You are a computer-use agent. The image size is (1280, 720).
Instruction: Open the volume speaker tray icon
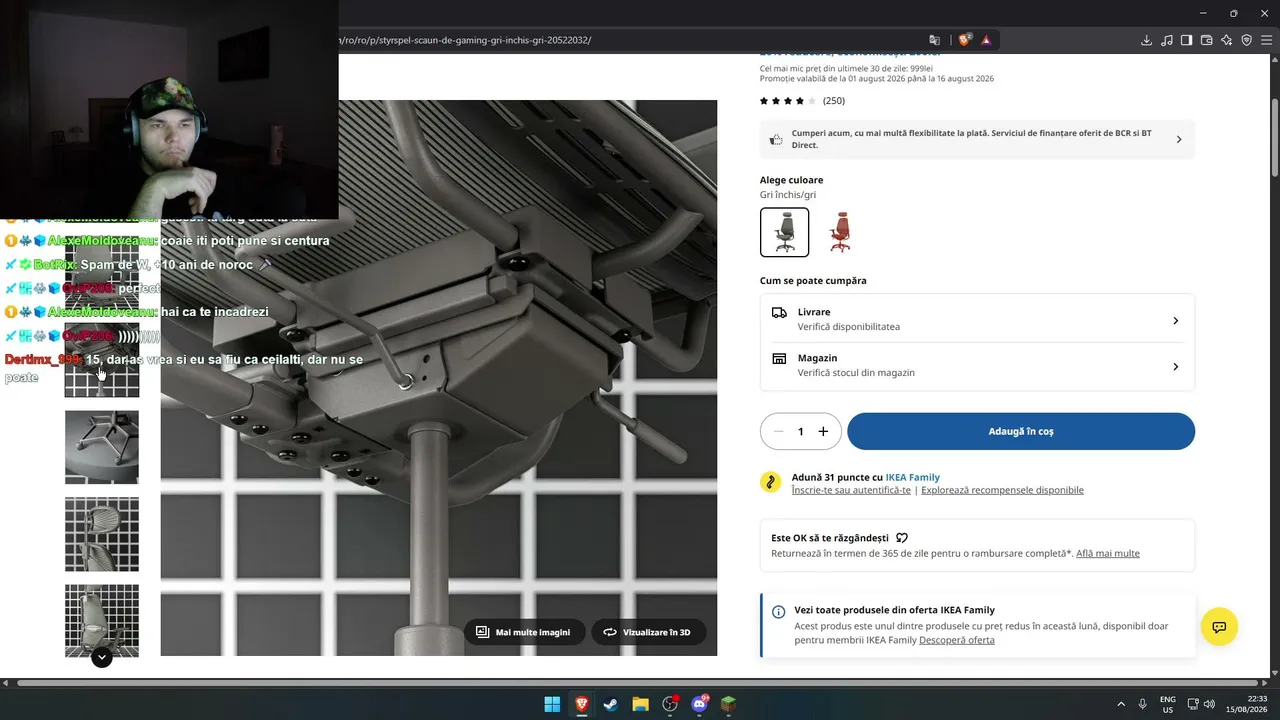click(x=1209, y=704)
